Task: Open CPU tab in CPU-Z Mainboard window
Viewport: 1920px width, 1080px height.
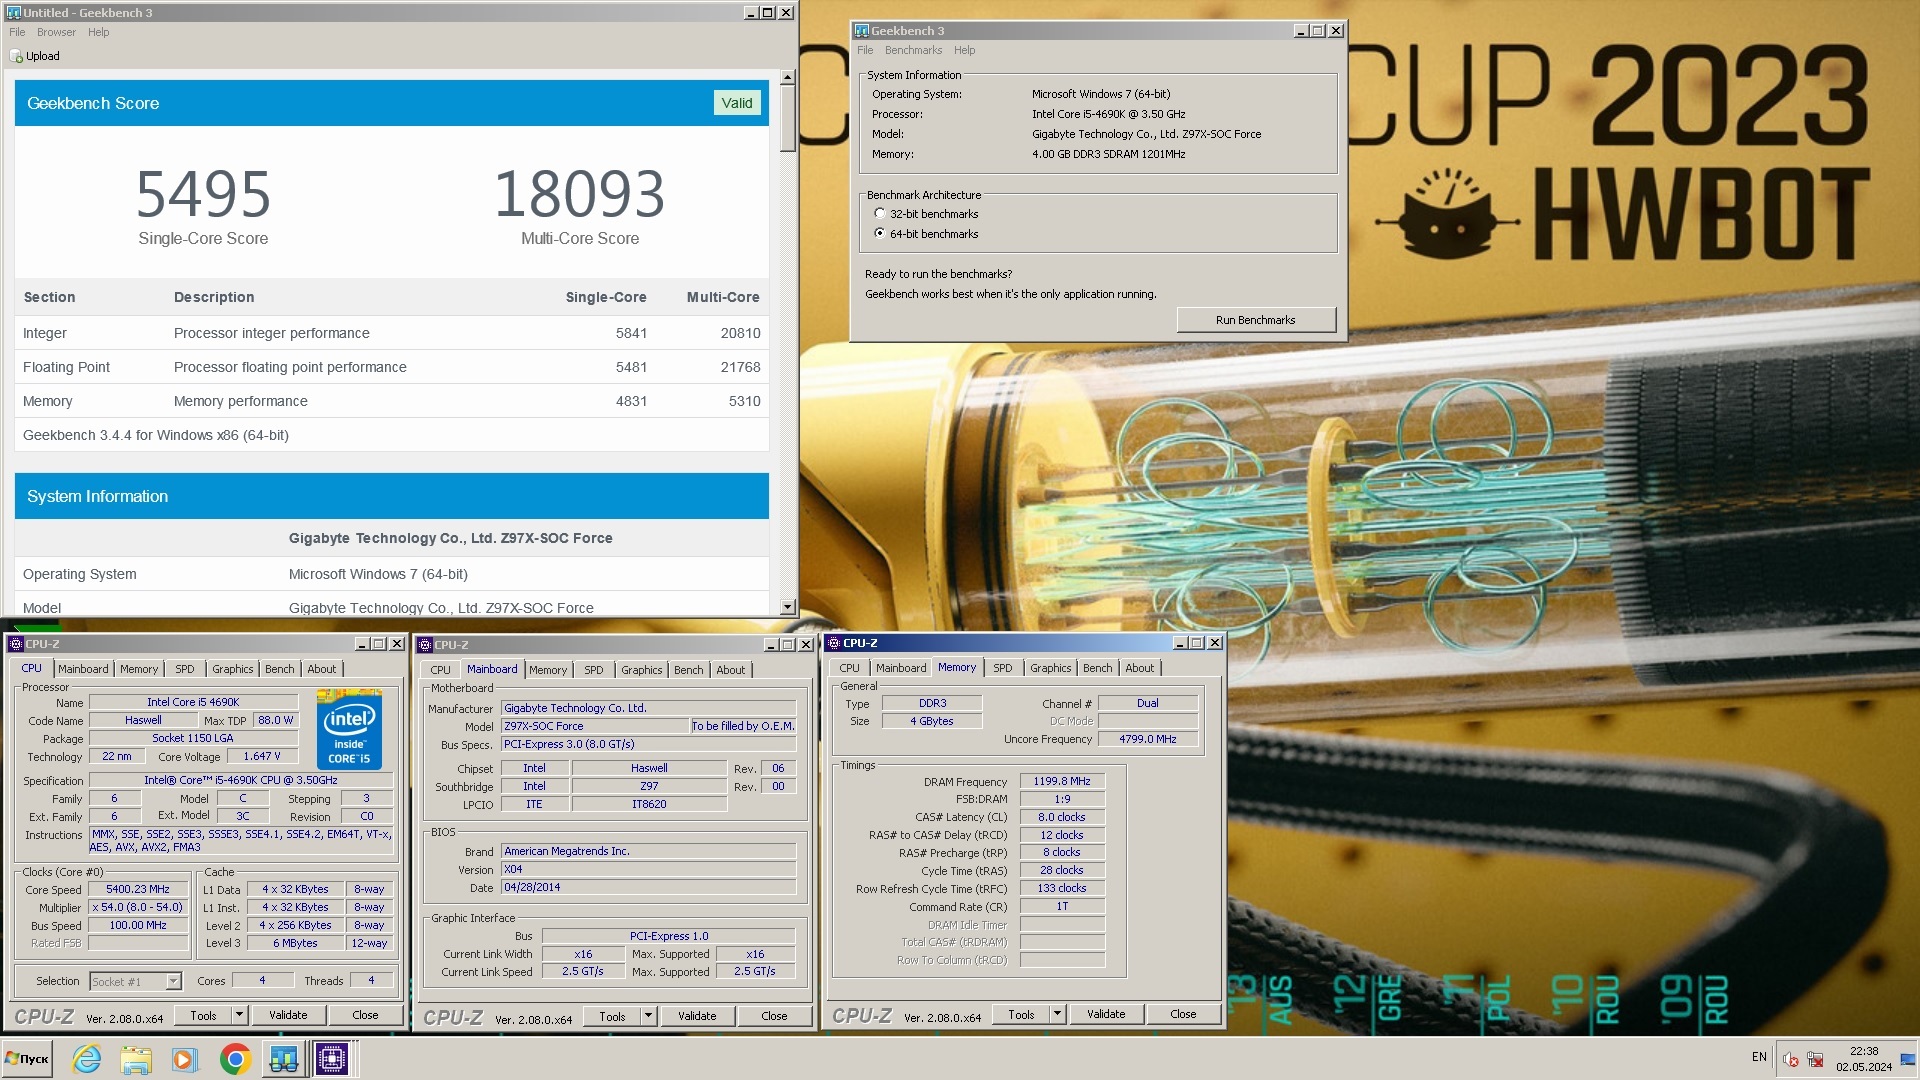Action: point(440,670)
